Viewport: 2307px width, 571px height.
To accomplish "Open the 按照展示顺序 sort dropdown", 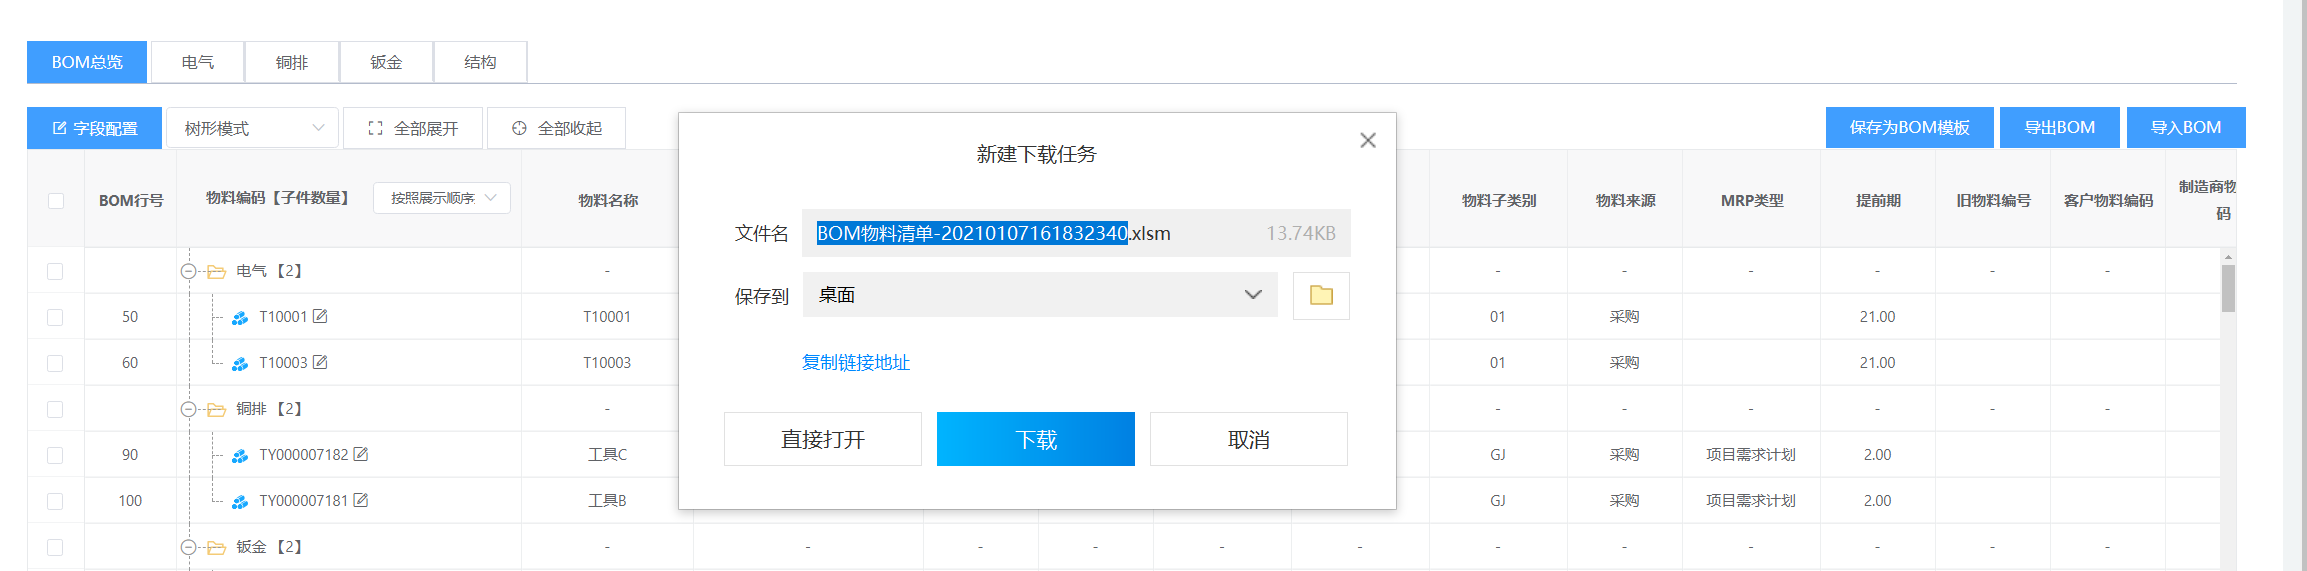I will point(442,198).
